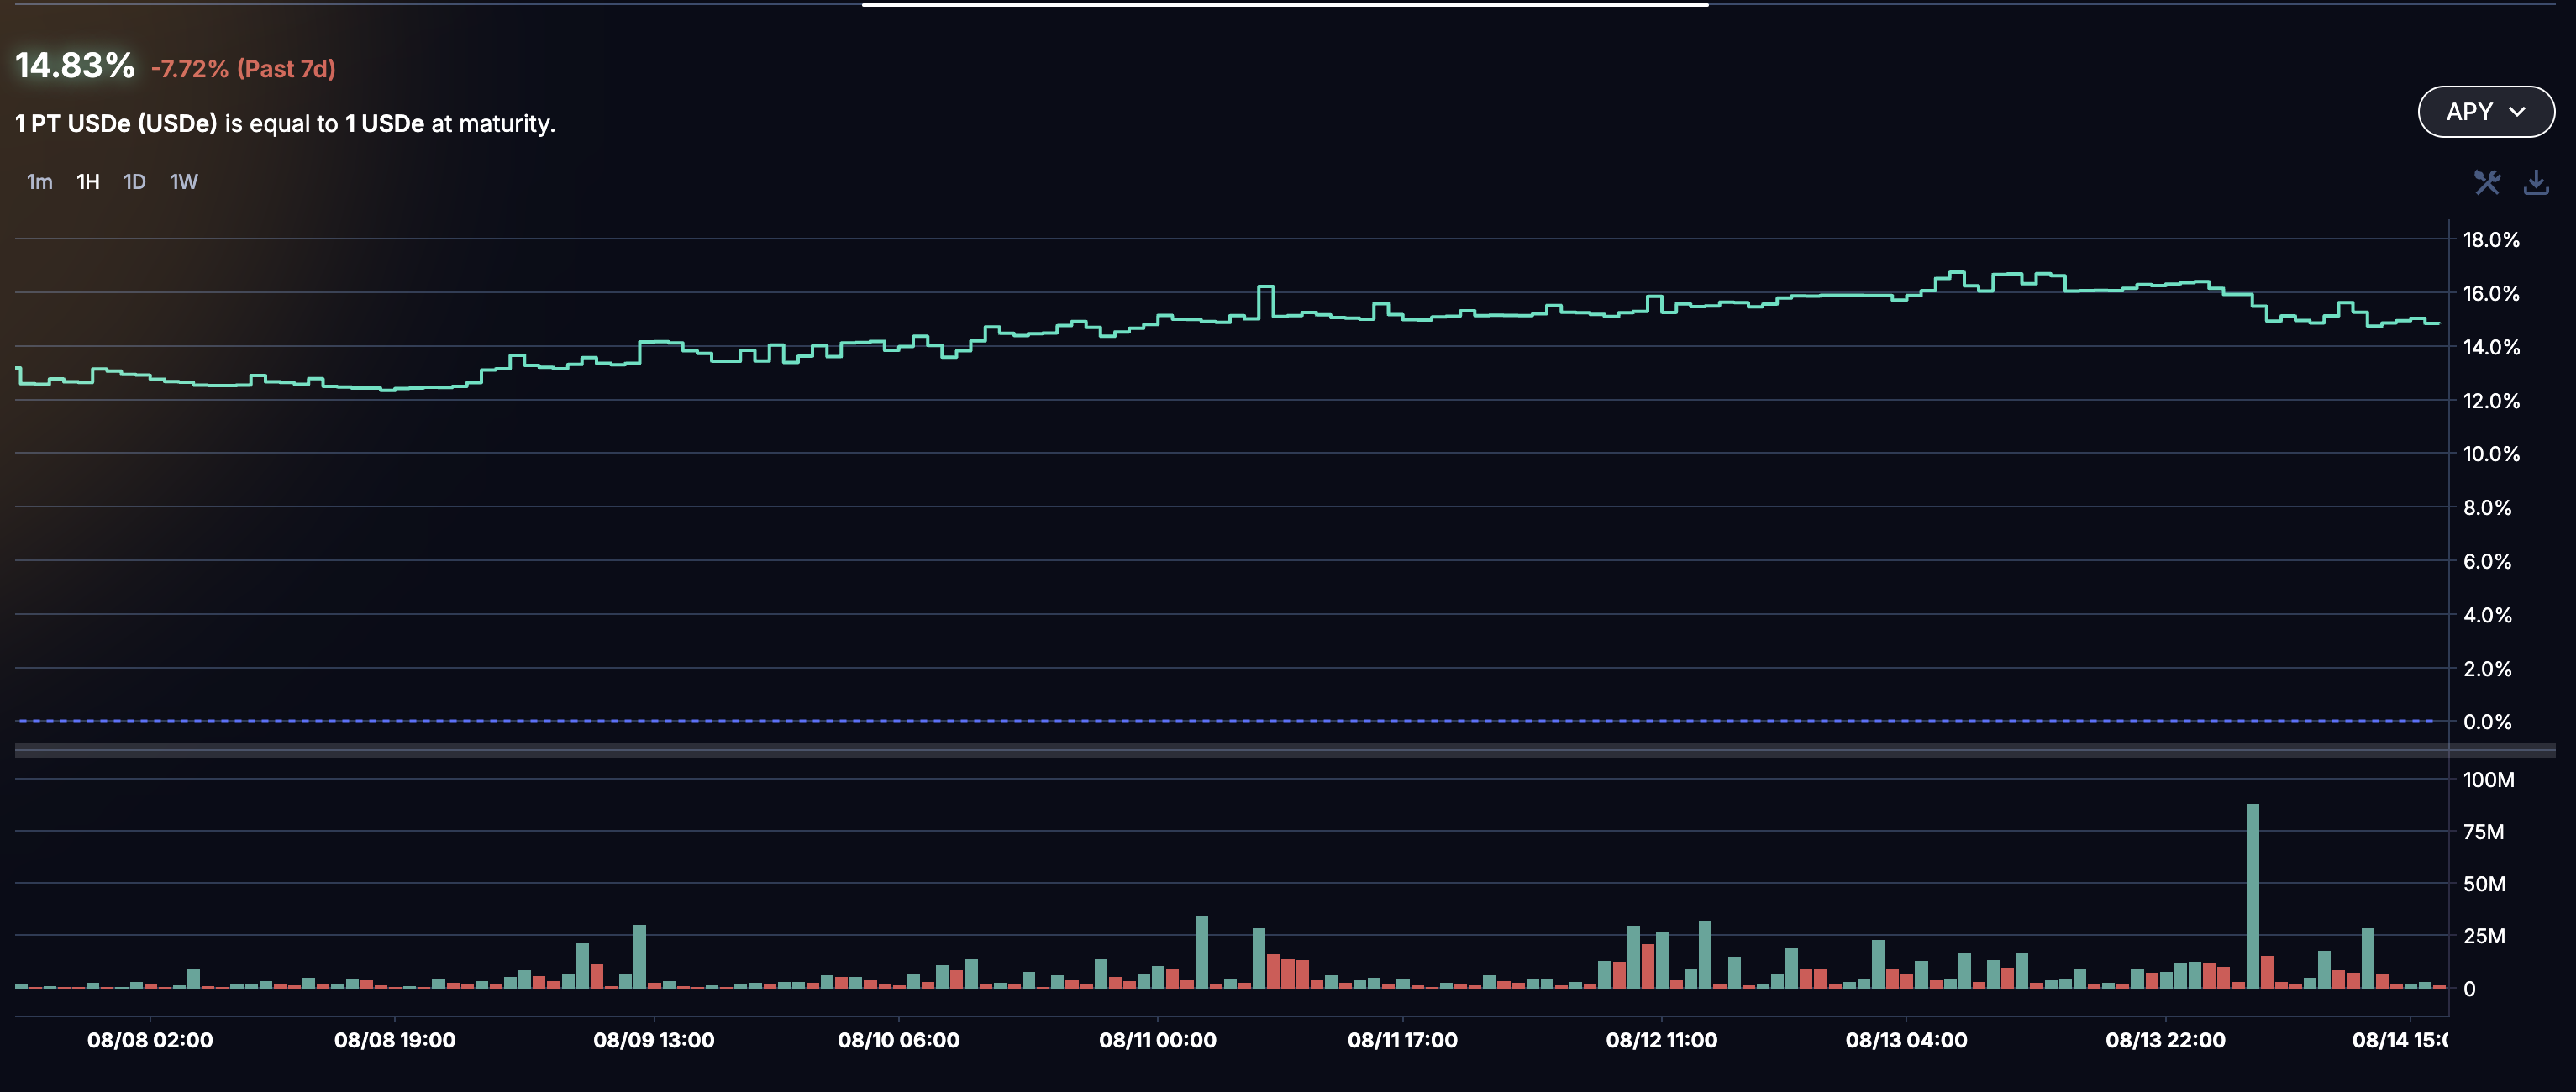Click the chevron arrow next to APY
The image size is (2576, 1092).
point(2517,112)
